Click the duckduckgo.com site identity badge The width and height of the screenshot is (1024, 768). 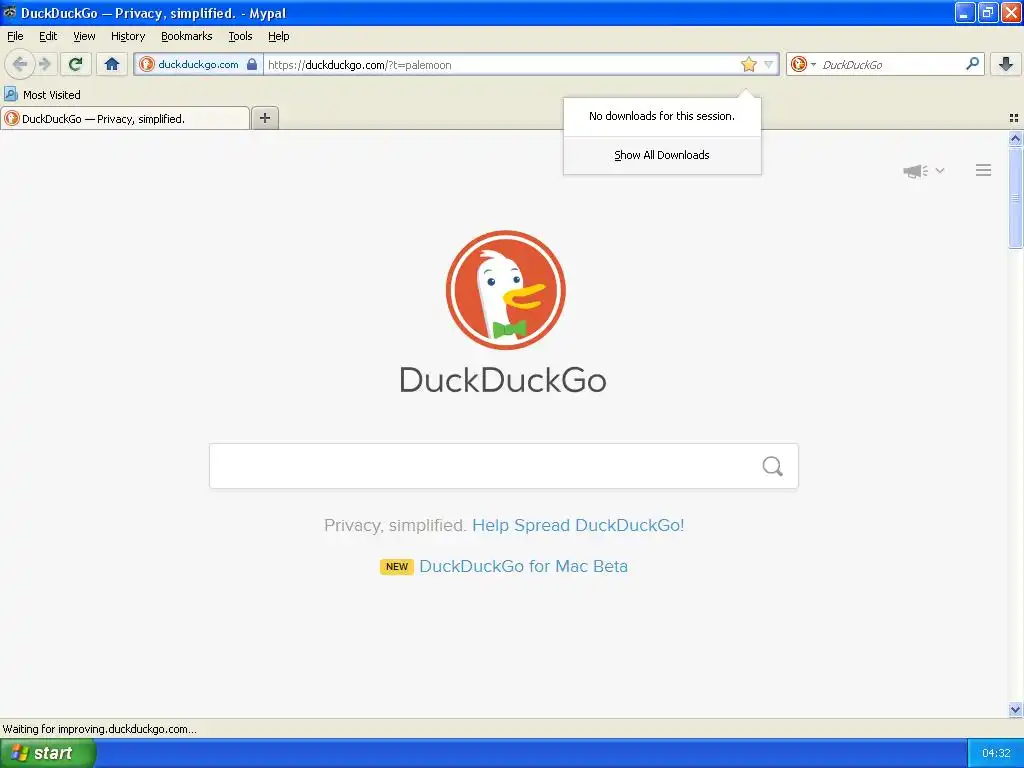tap(198, 65)
